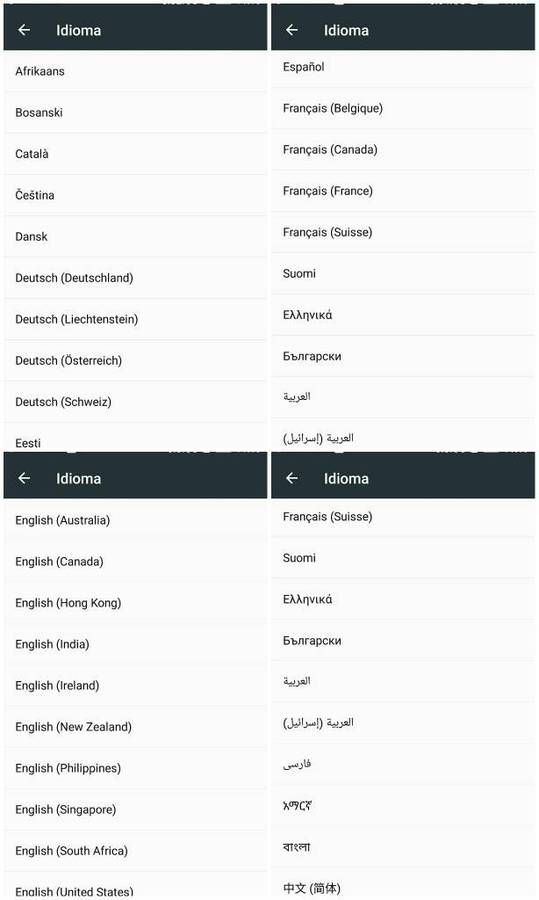Tap back arrow above English (Australia) list
The height and width of the screenshot is (900, 539).
(24, 478)
